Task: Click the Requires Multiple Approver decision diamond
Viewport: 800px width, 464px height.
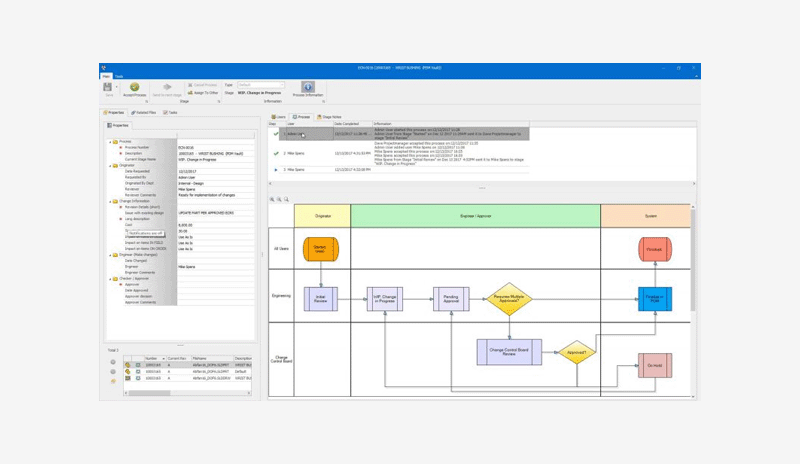Action: 510,298
